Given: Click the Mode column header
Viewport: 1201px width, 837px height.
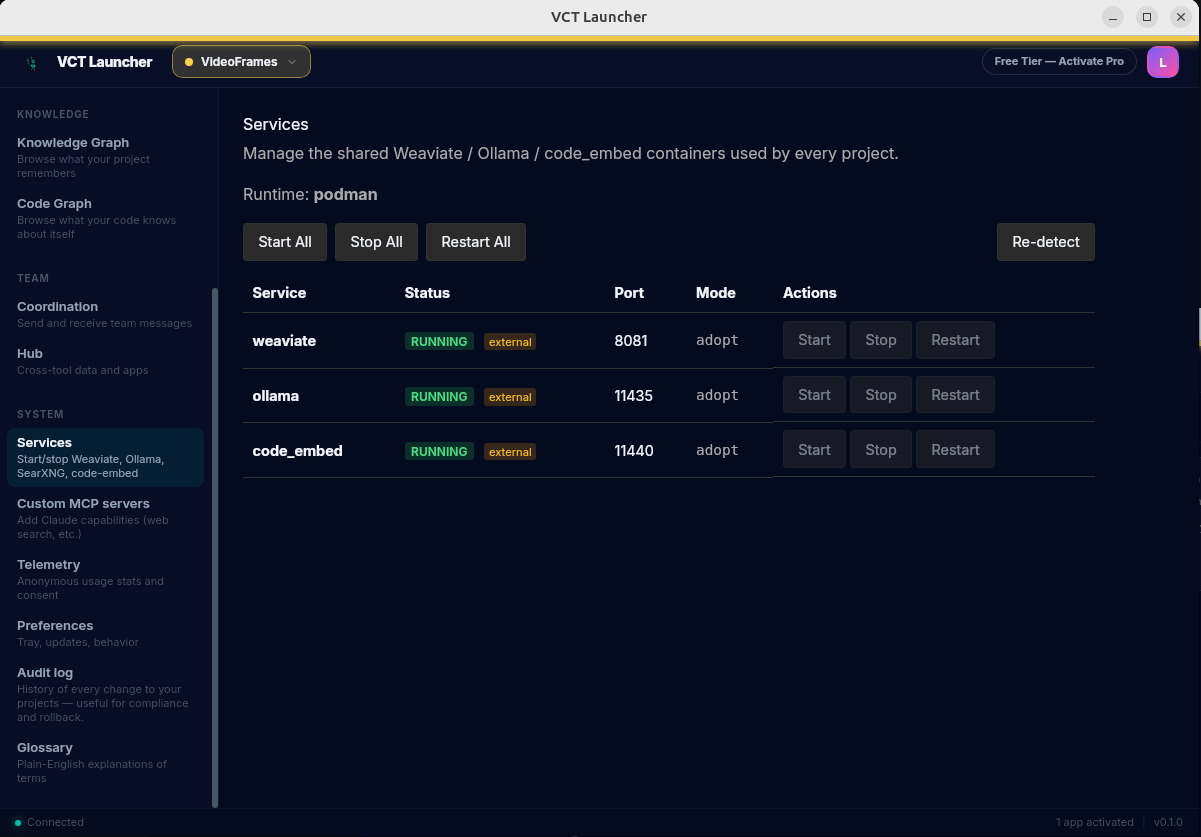Looking at the screenshot, I should click(x=716, y=293).
